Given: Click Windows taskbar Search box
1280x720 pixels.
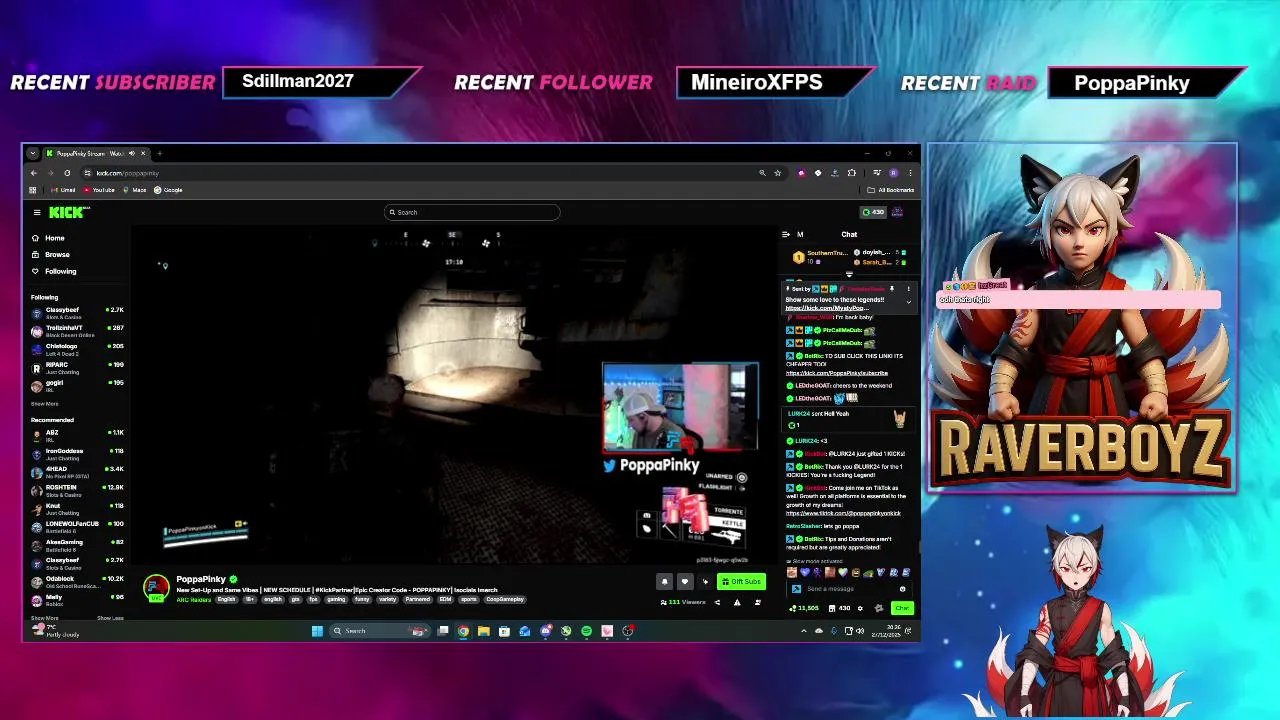Looking at the screenshot, I should pos(379,631).
